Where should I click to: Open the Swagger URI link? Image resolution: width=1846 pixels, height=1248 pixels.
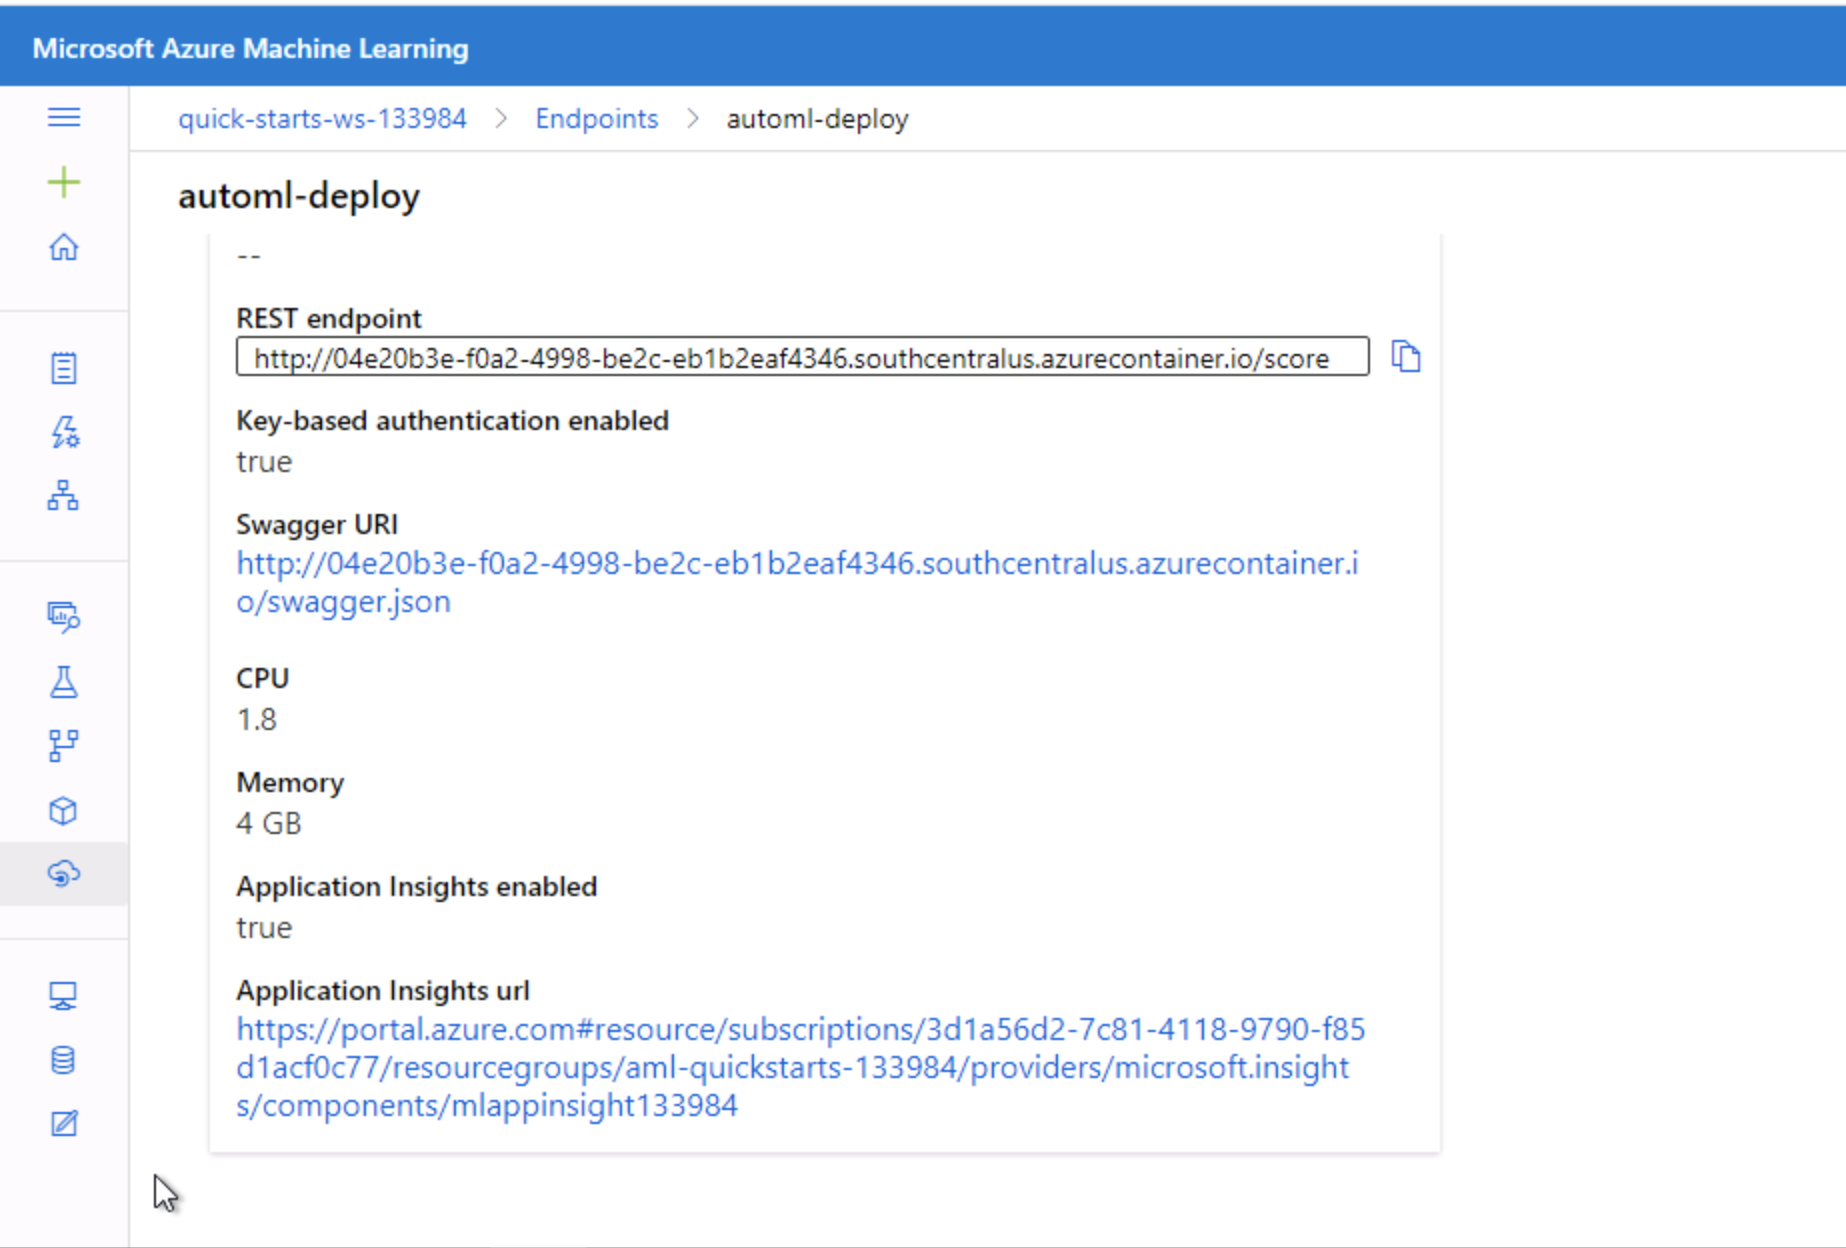pyautogui.click(x=797, y=582)
